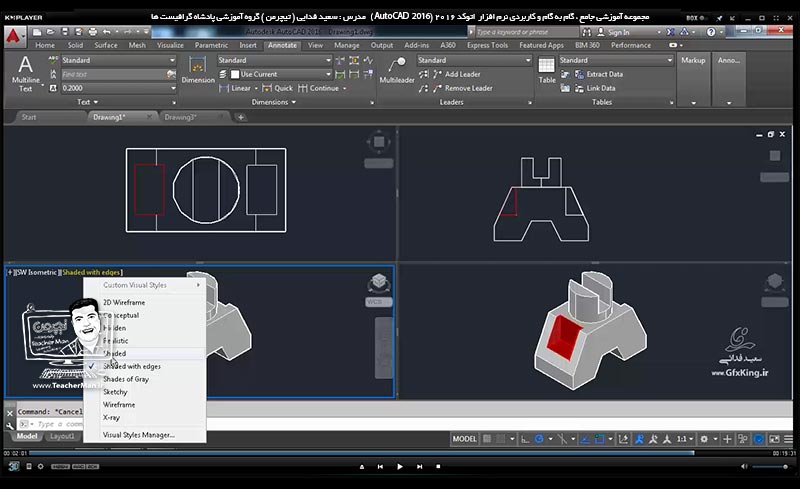Click the find text search icon
Image resolution: width=800 pixels, height=489 pixels.
(171, 75)
